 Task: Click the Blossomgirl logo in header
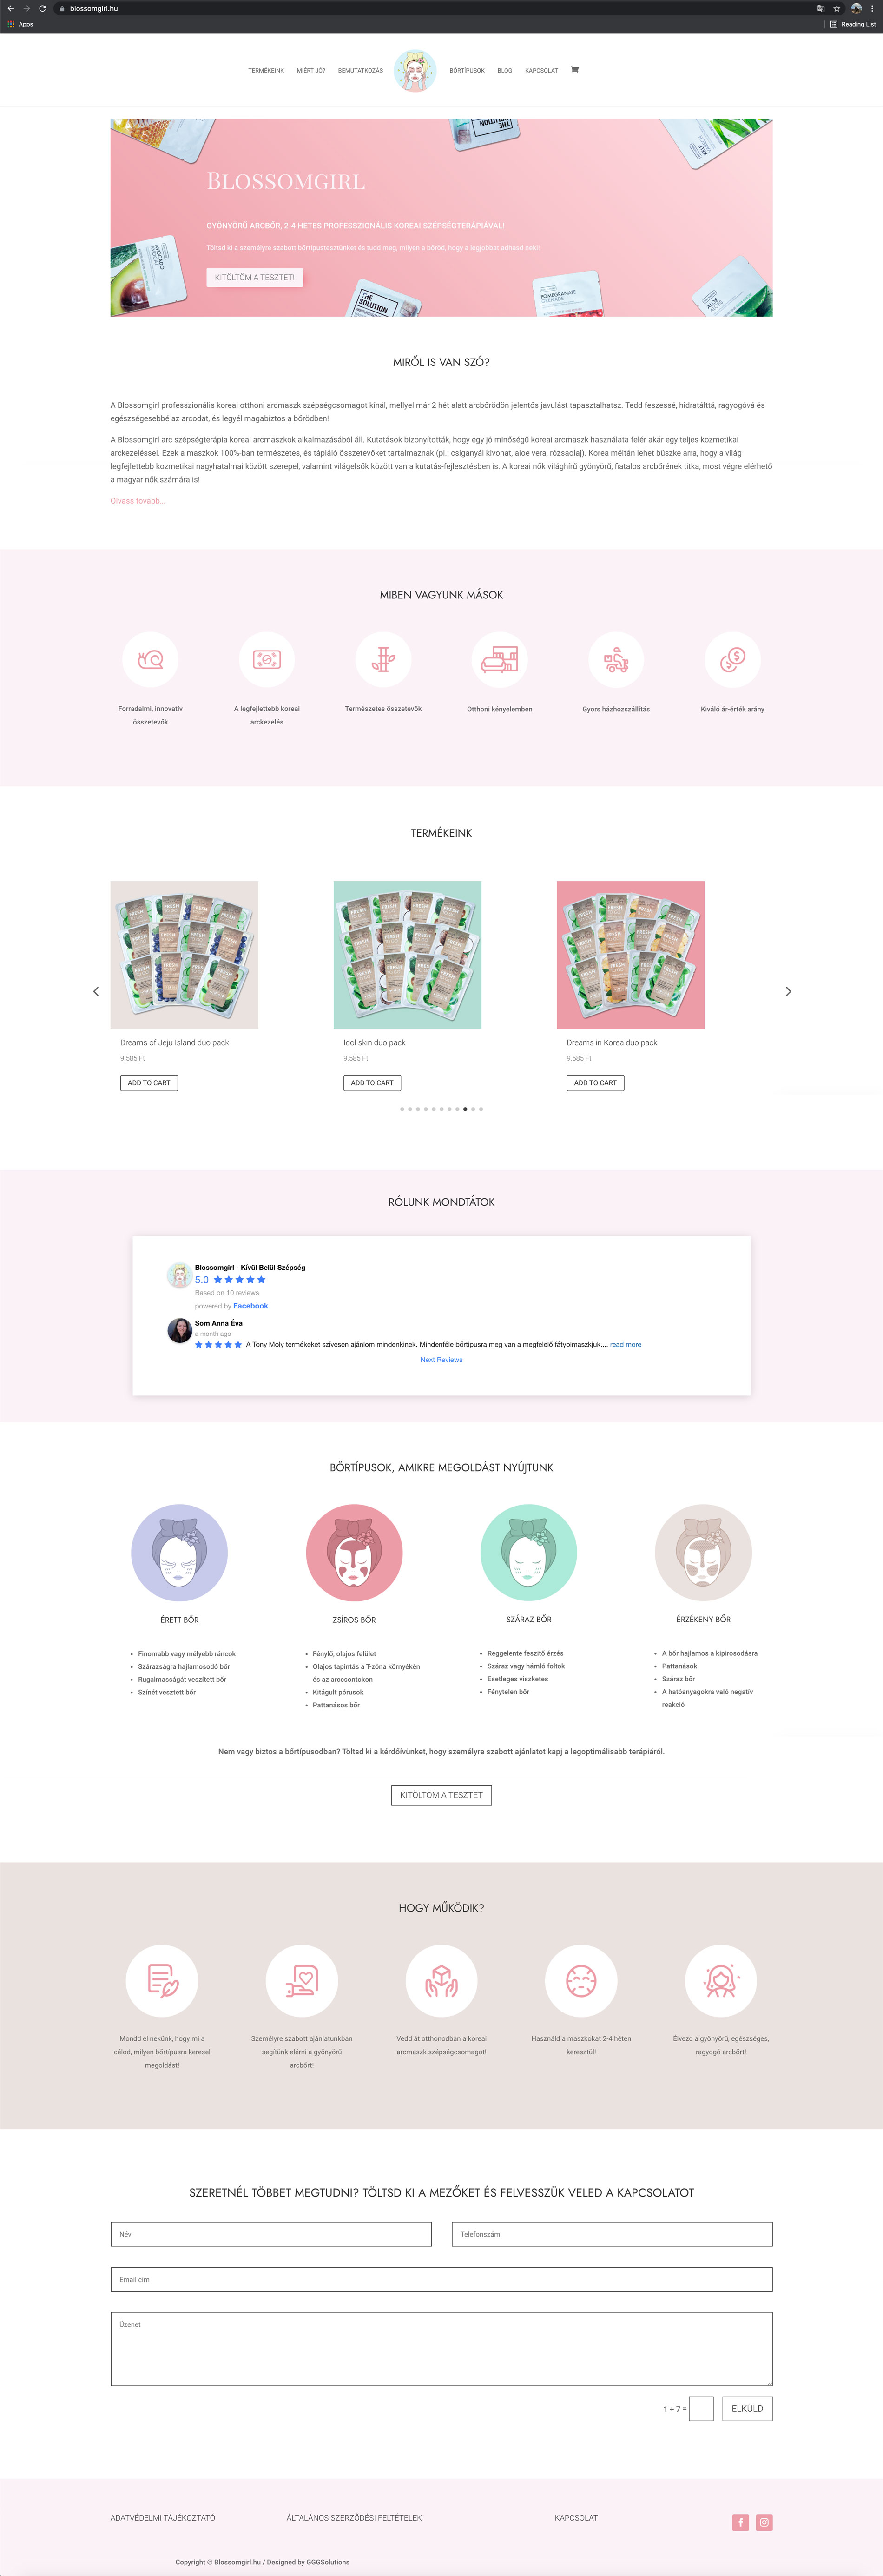tap(415, 71)
